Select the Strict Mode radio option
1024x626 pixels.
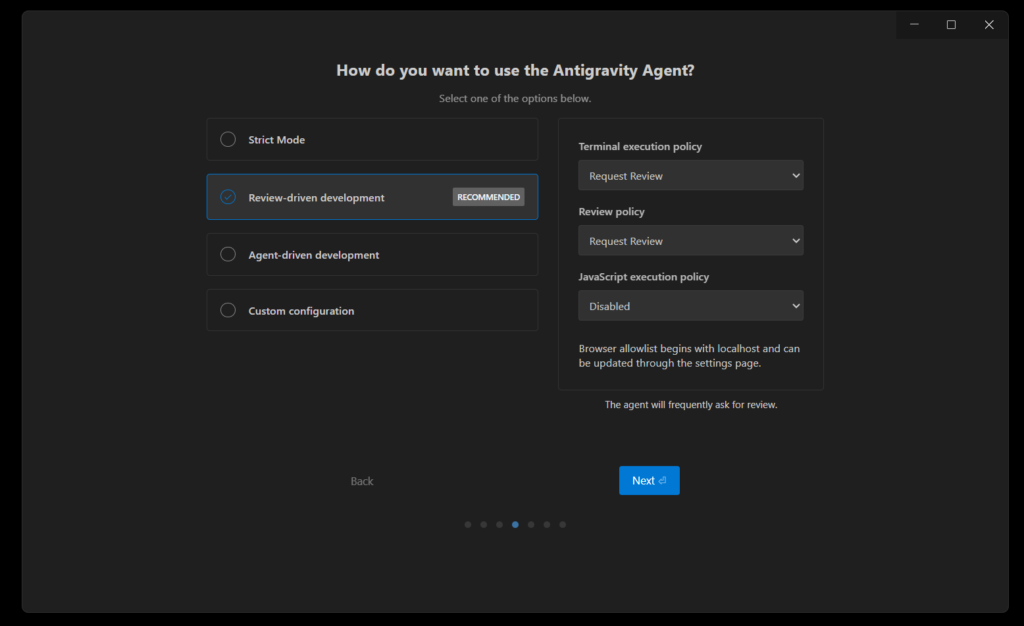click(x=228, y=140)
